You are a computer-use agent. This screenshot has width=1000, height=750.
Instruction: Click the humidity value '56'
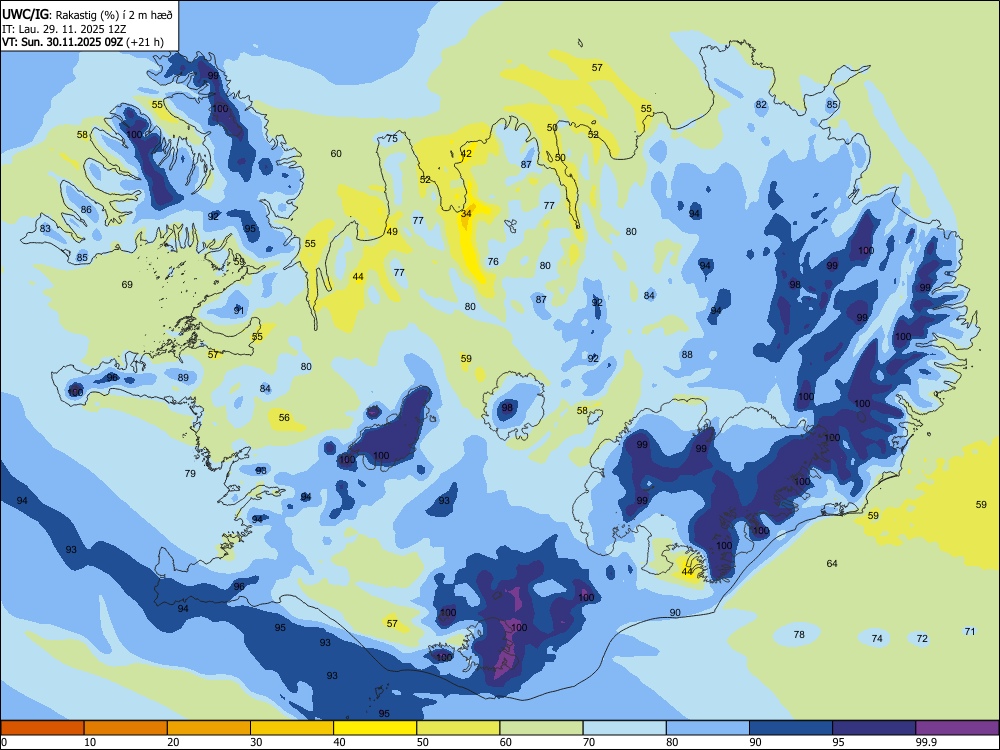pos(284,418)
